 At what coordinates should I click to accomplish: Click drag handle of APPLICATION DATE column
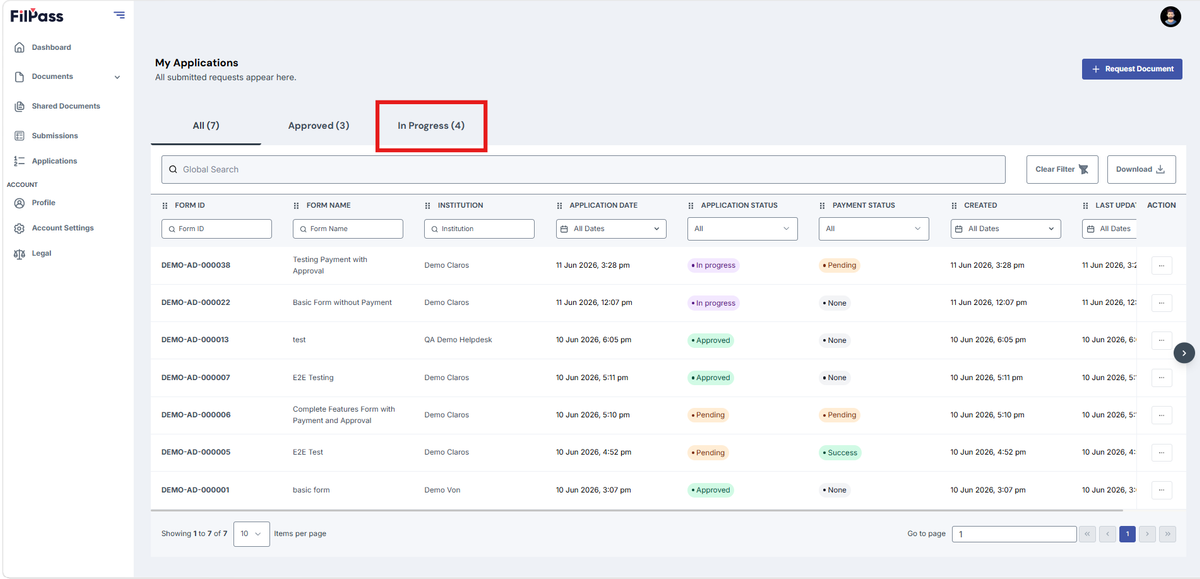coord(560,205)
